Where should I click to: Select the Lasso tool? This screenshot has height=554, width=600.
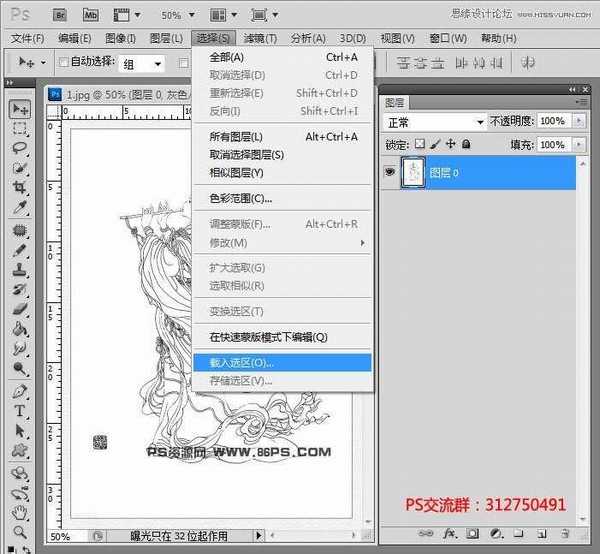pos(19,148)
